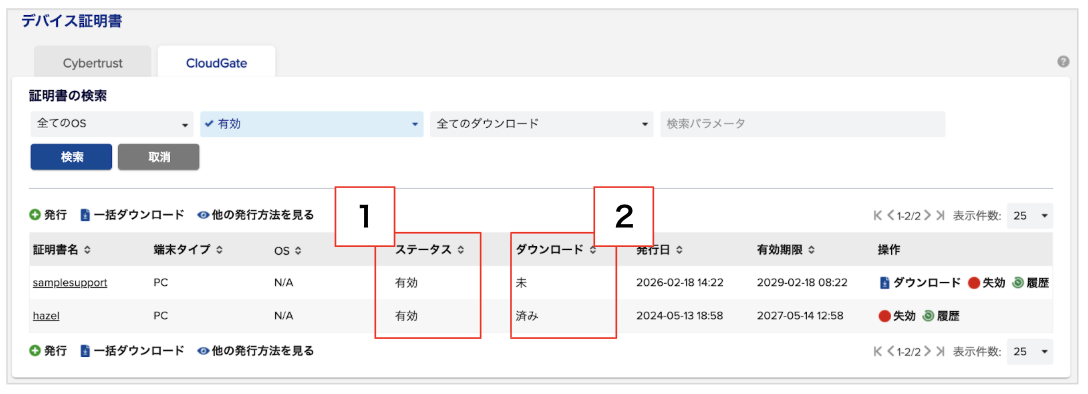Screen dimensions: 1088x394
Task: Click the 済み download status cell
Action: tap(527, 316)
